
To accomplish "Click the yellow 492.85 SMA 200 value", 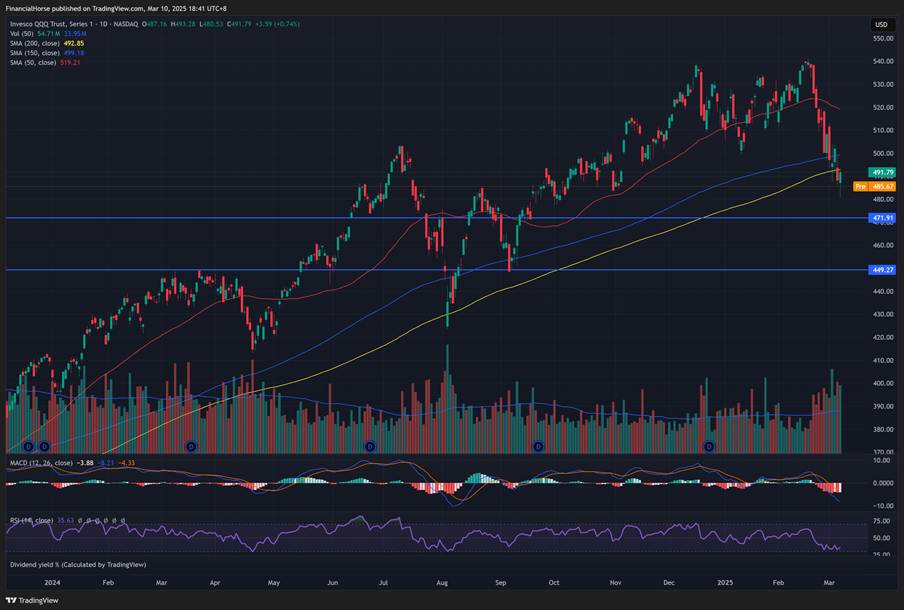I will pos(74,43).
